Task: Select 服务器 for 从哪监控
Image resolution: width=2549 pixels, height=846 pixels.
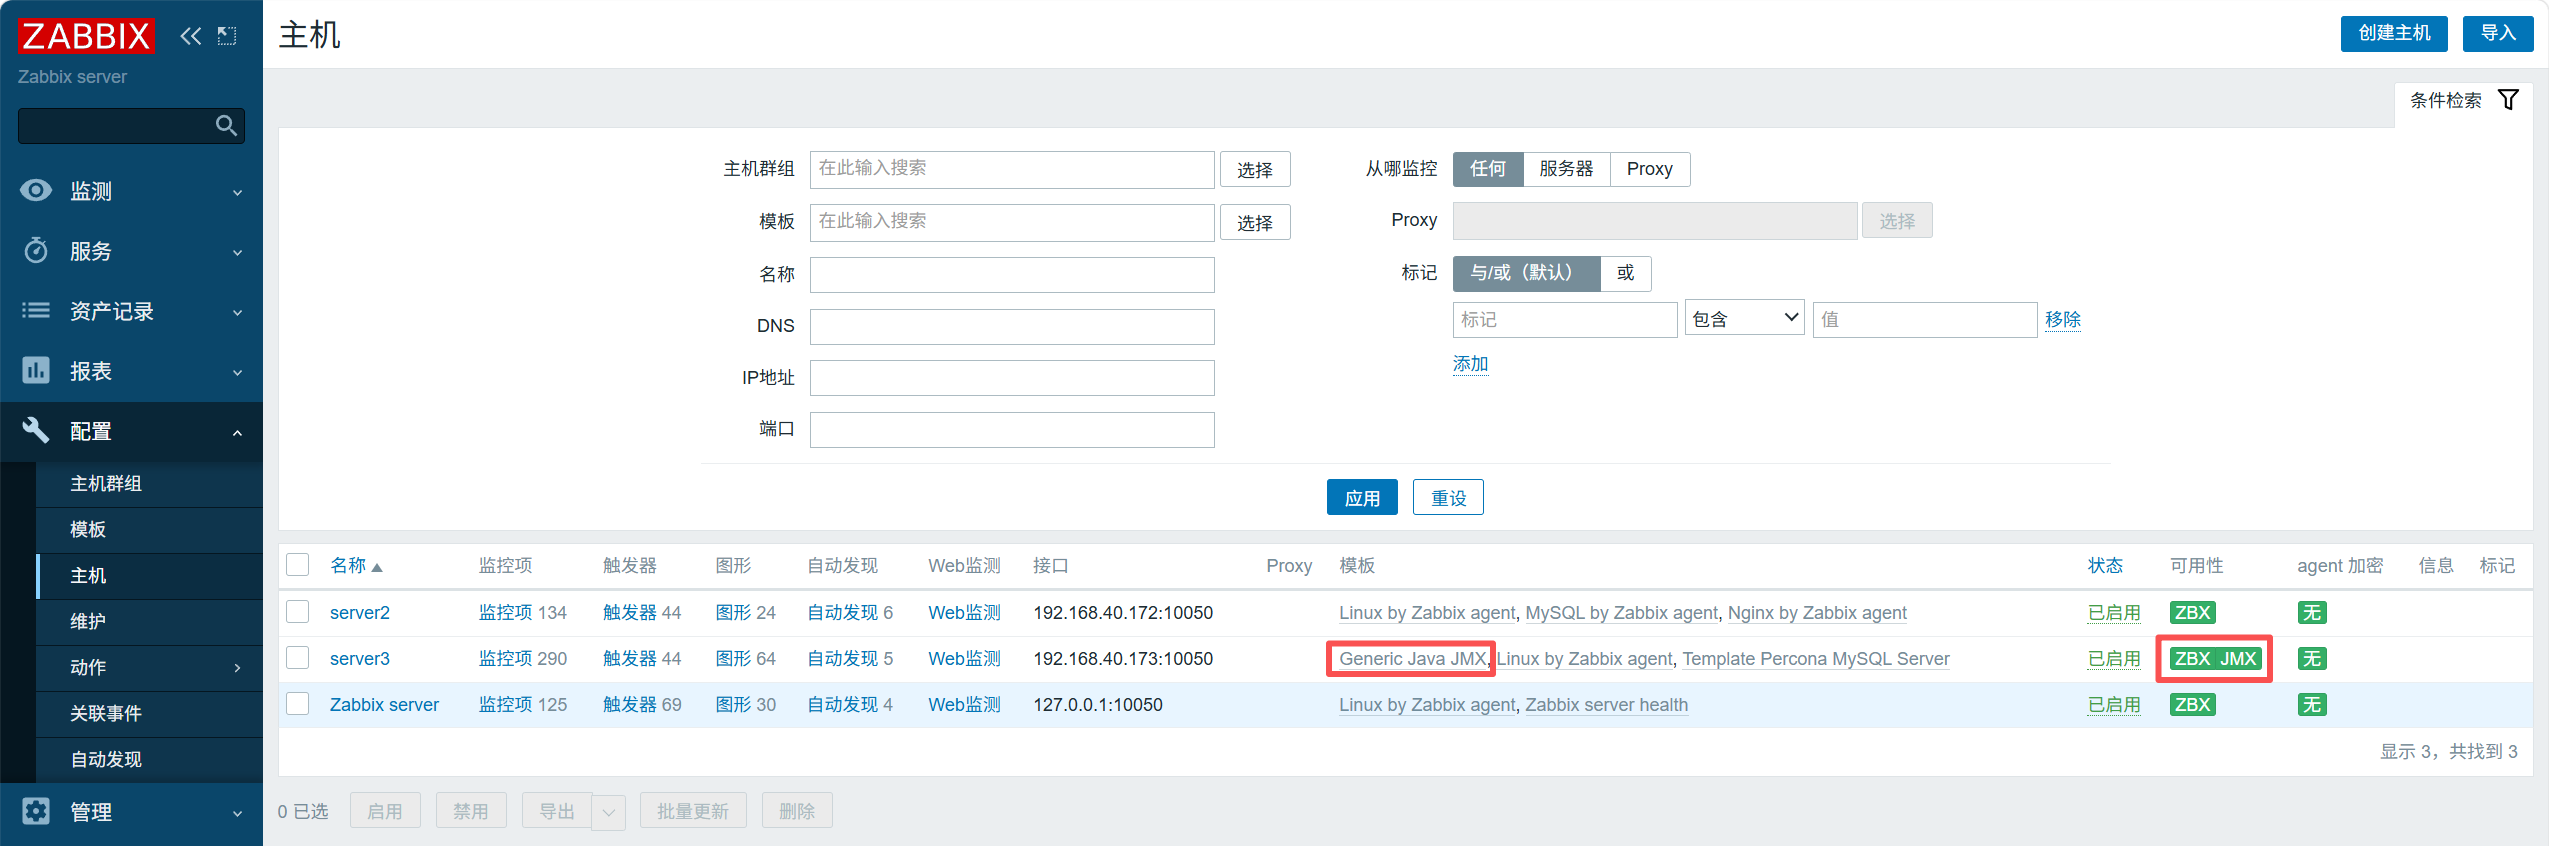Action: pos(1566,169)
